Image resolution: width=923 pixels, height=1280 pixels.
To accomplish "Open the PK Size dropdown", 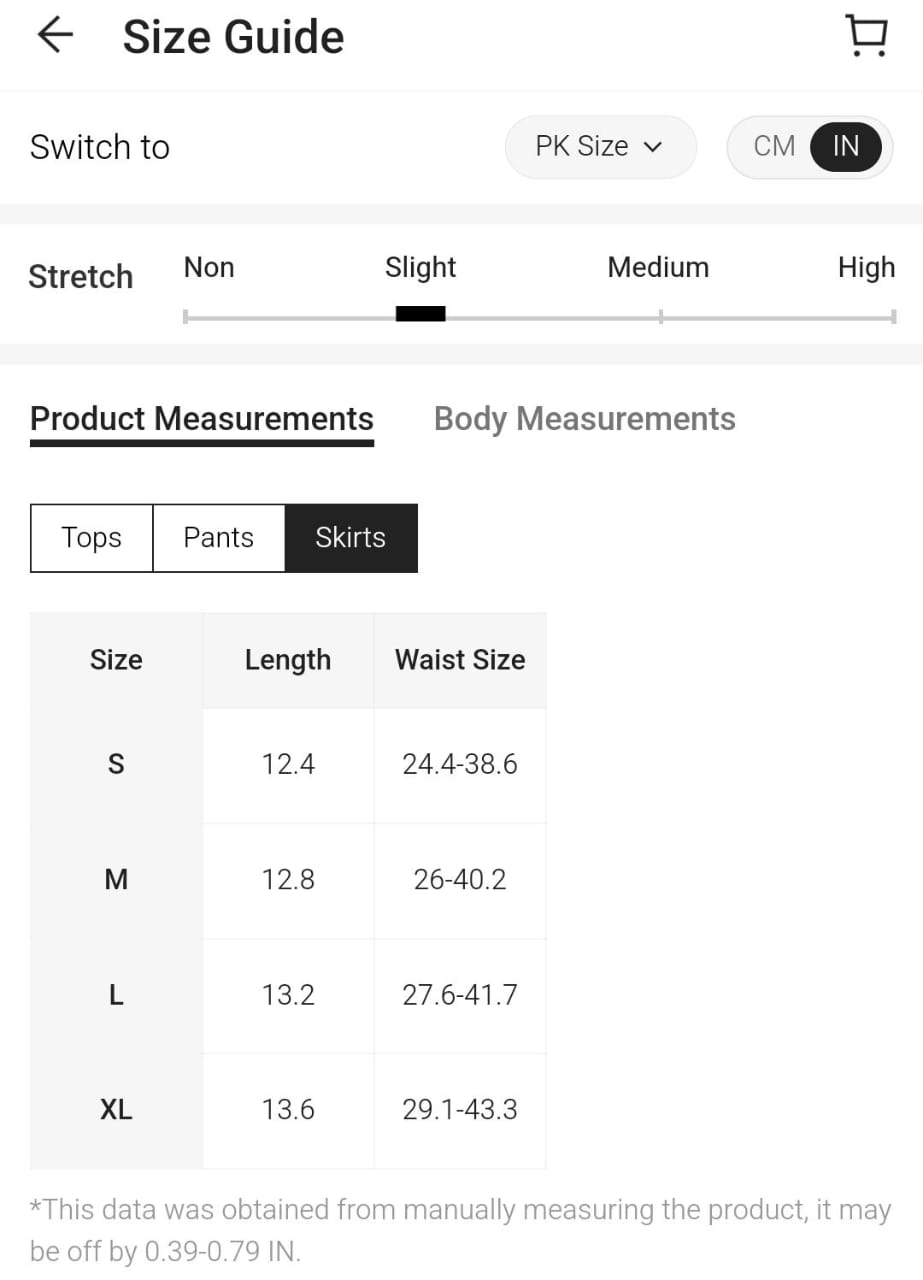I will point(600,146).
